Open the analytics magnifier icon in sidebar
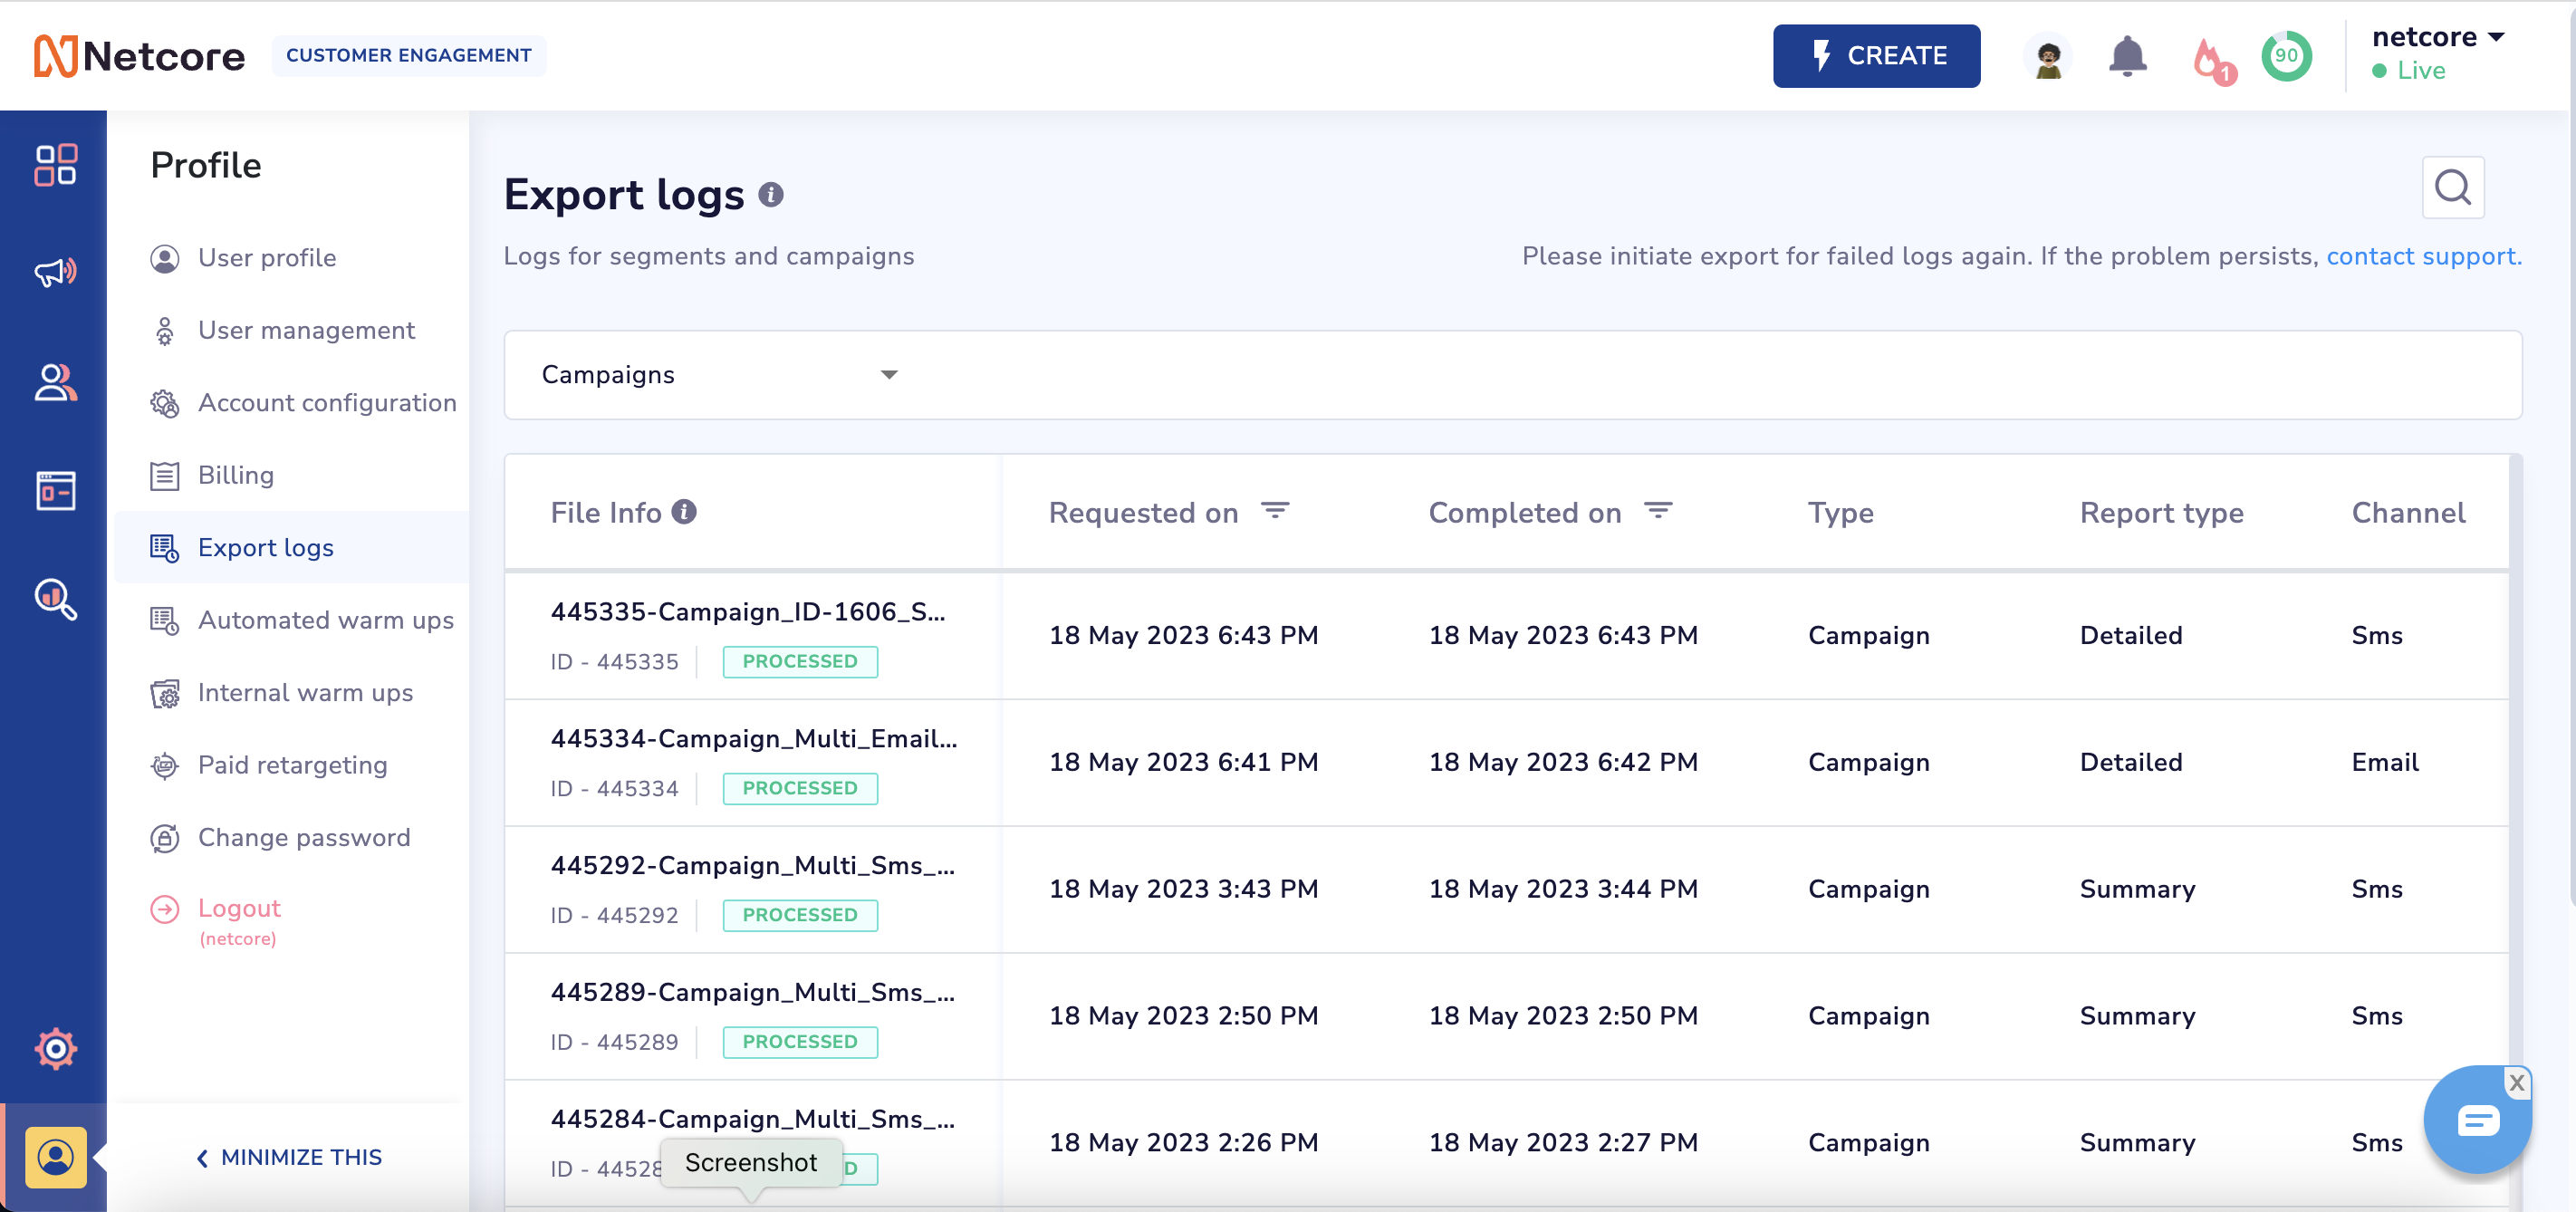The height and width of the screenshot is (1212, 2576). pyautogui.click(x=55, y=599)
